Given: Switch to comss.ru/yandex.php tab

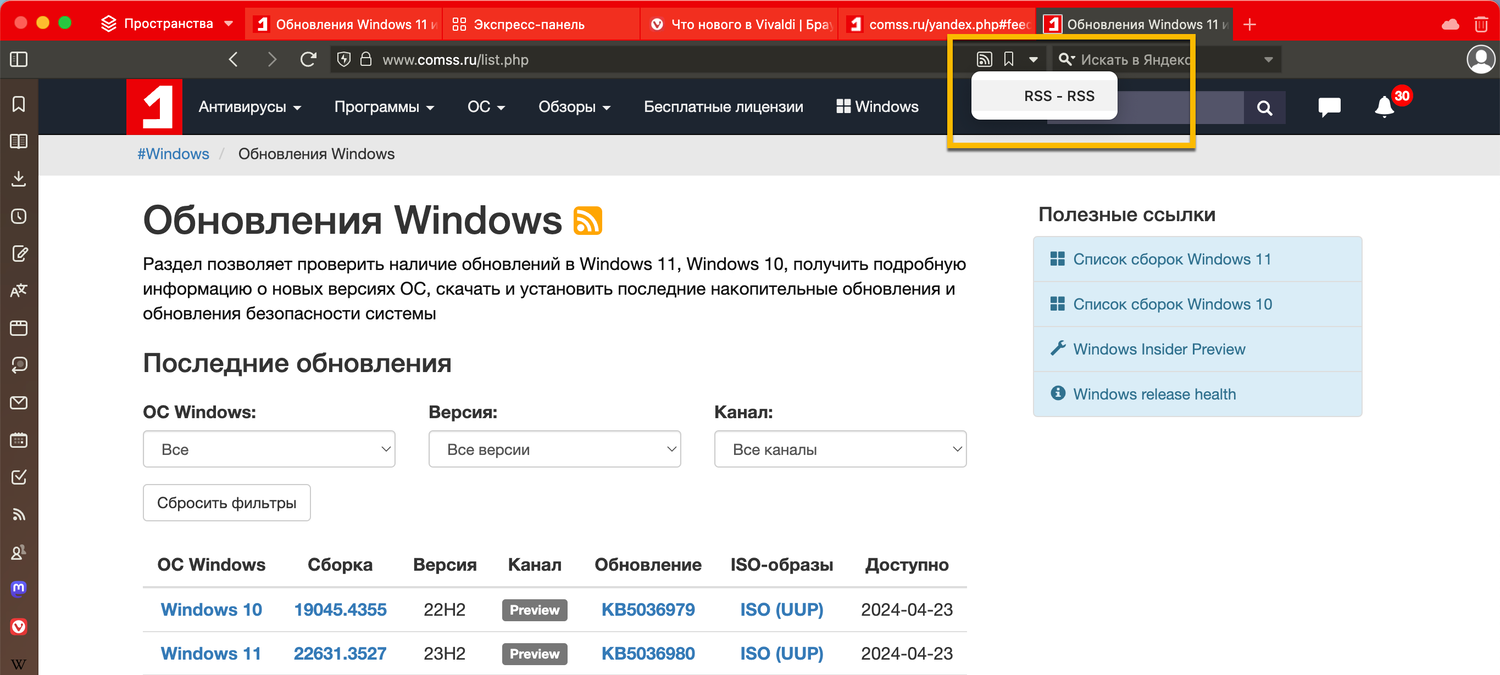Looking at the screenshot, I should click(x=937, y=24).
